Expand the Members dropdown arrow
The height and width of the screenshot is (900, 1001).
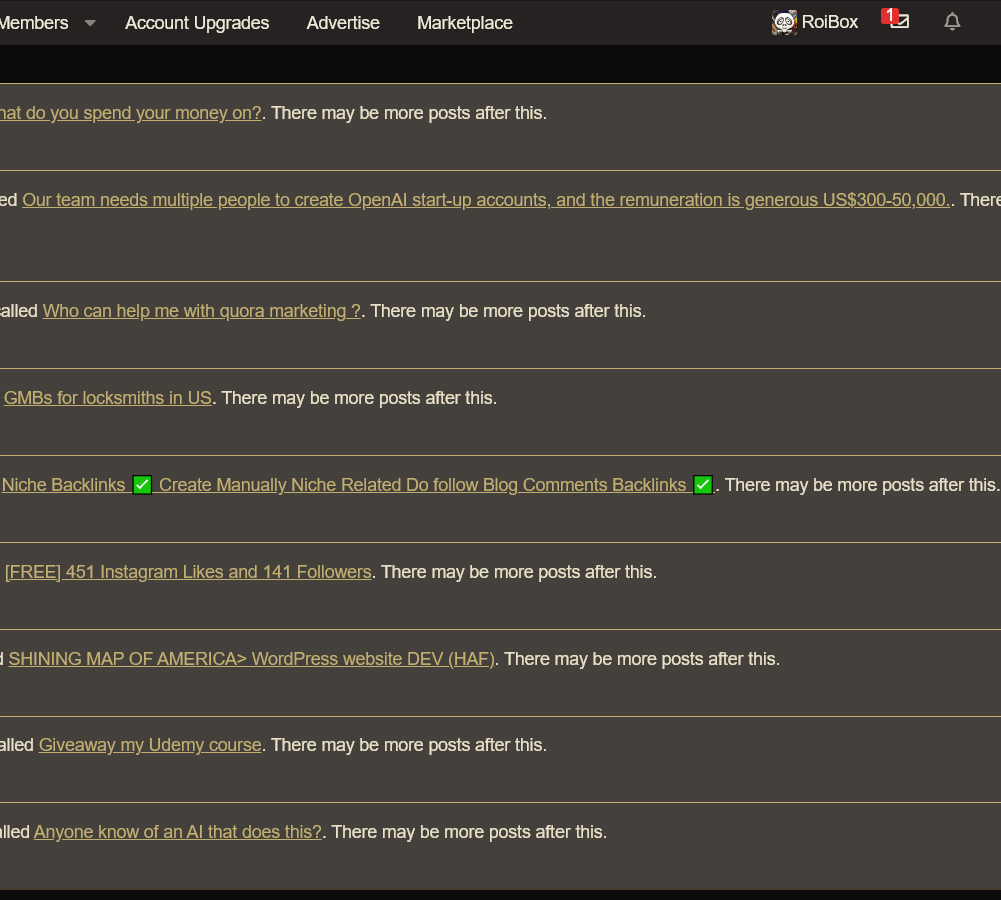click(x=90, y=23)
